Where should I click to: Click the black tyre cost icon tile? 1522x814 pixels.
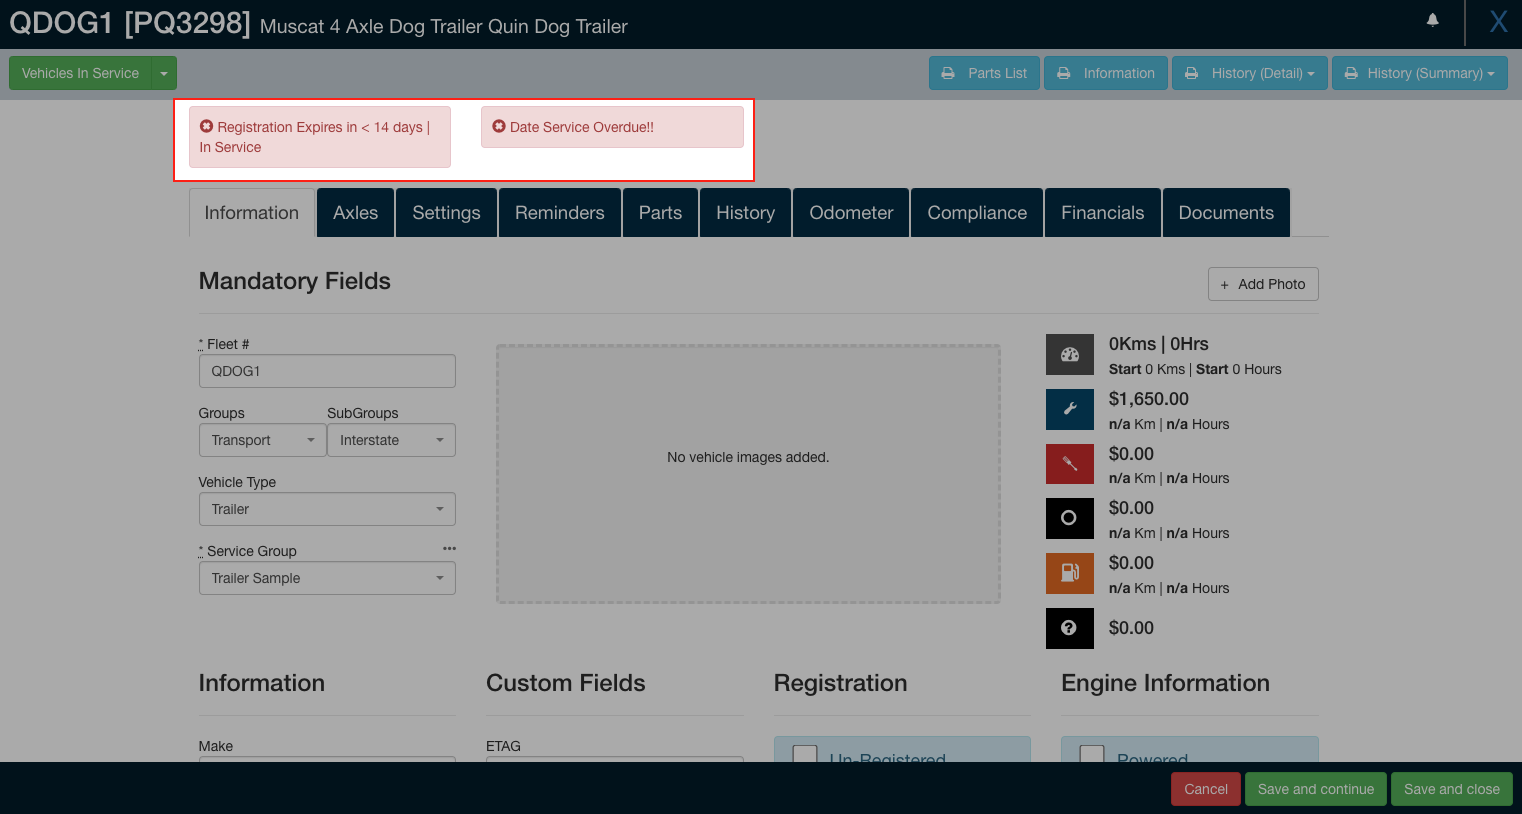[1069, 518]
